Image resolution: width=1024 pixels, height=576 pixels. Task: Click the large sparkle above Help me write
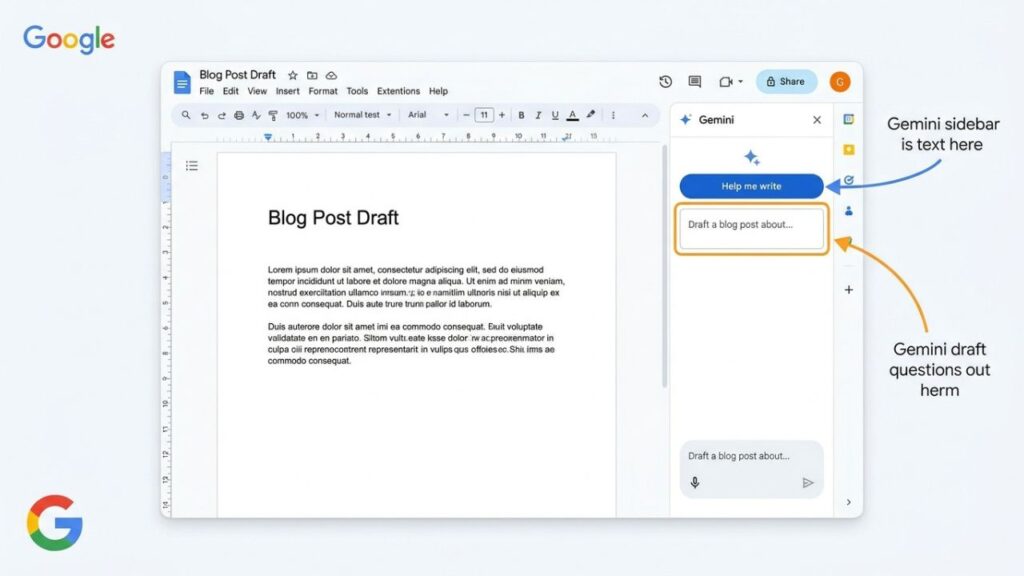coord(752,157)
